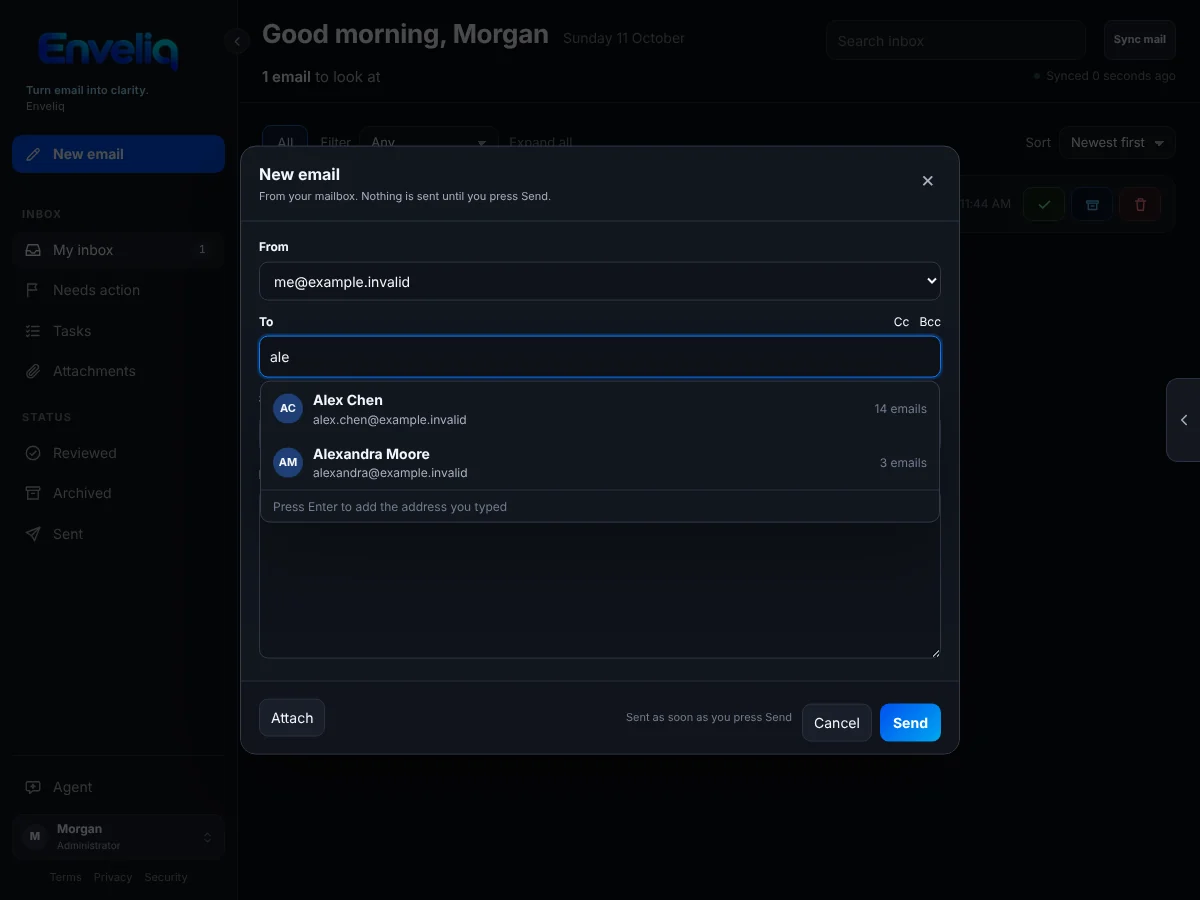Collapse the sidebar with the chevron icon
1200x900 pixels.
tap(237, 41)
